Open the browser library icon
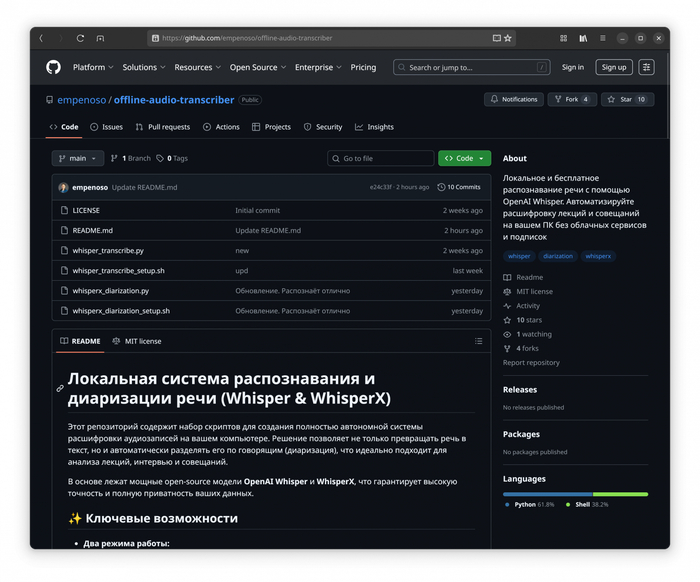Viewport: 700px width, 582px height. (583, 38)
